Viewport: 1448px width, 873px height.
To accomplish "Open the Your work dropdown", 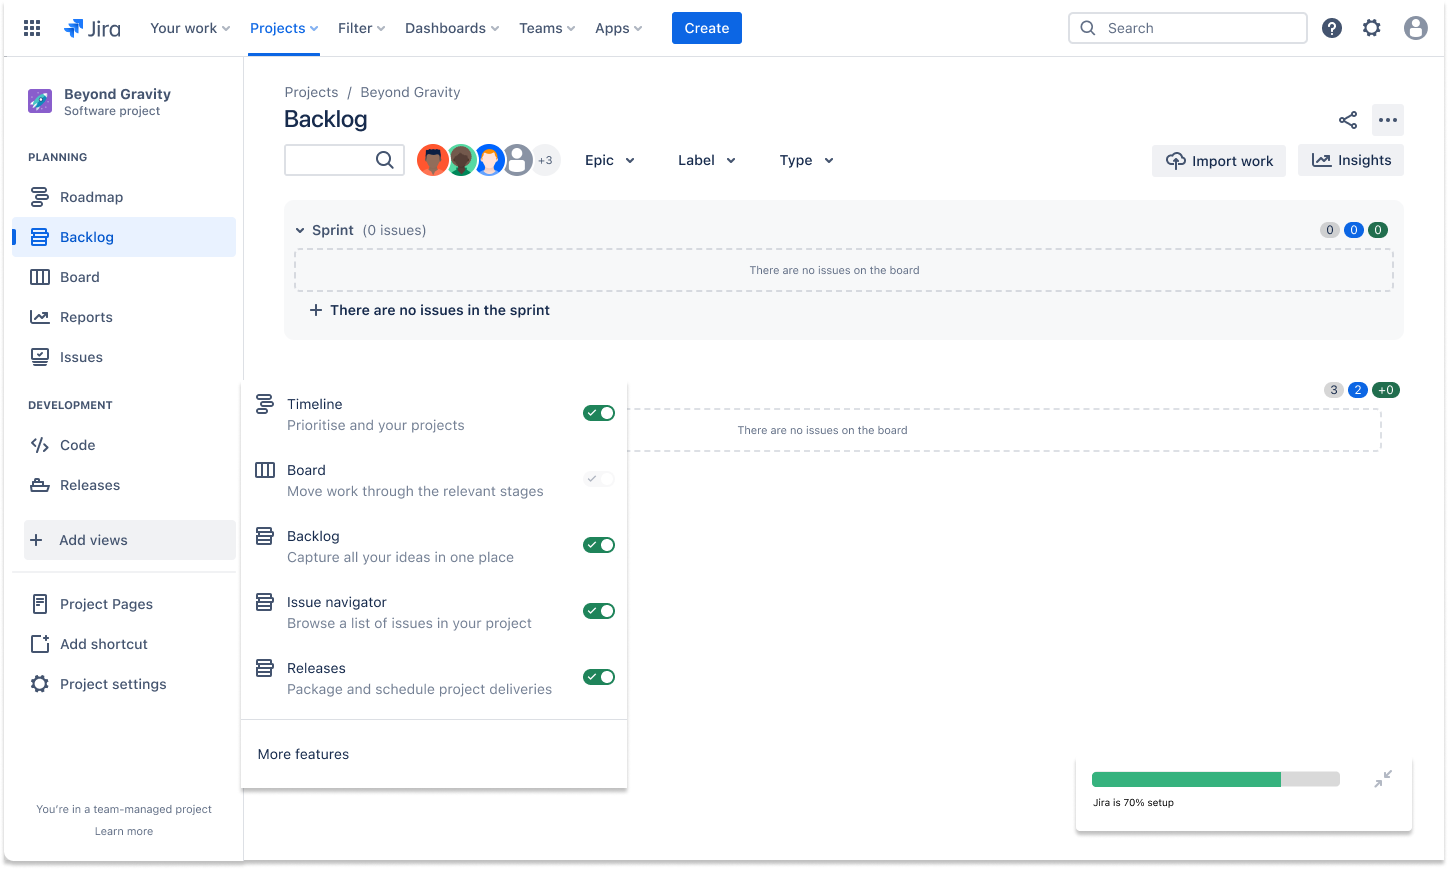I will (190, 28).
